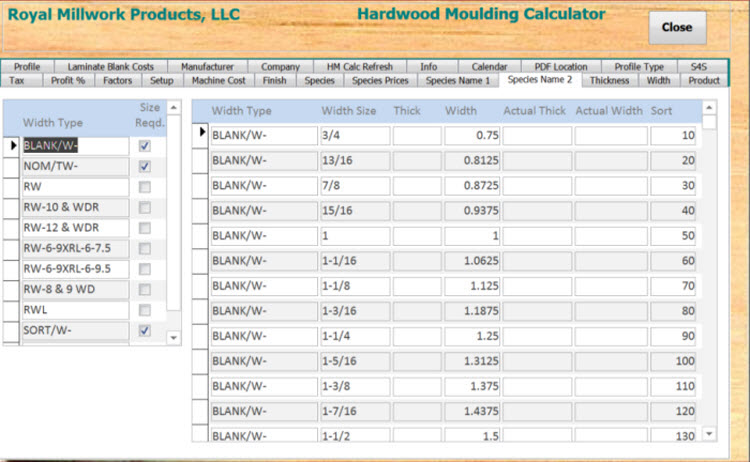Click the Width Size field showing 1-3/8

point(355,386)
